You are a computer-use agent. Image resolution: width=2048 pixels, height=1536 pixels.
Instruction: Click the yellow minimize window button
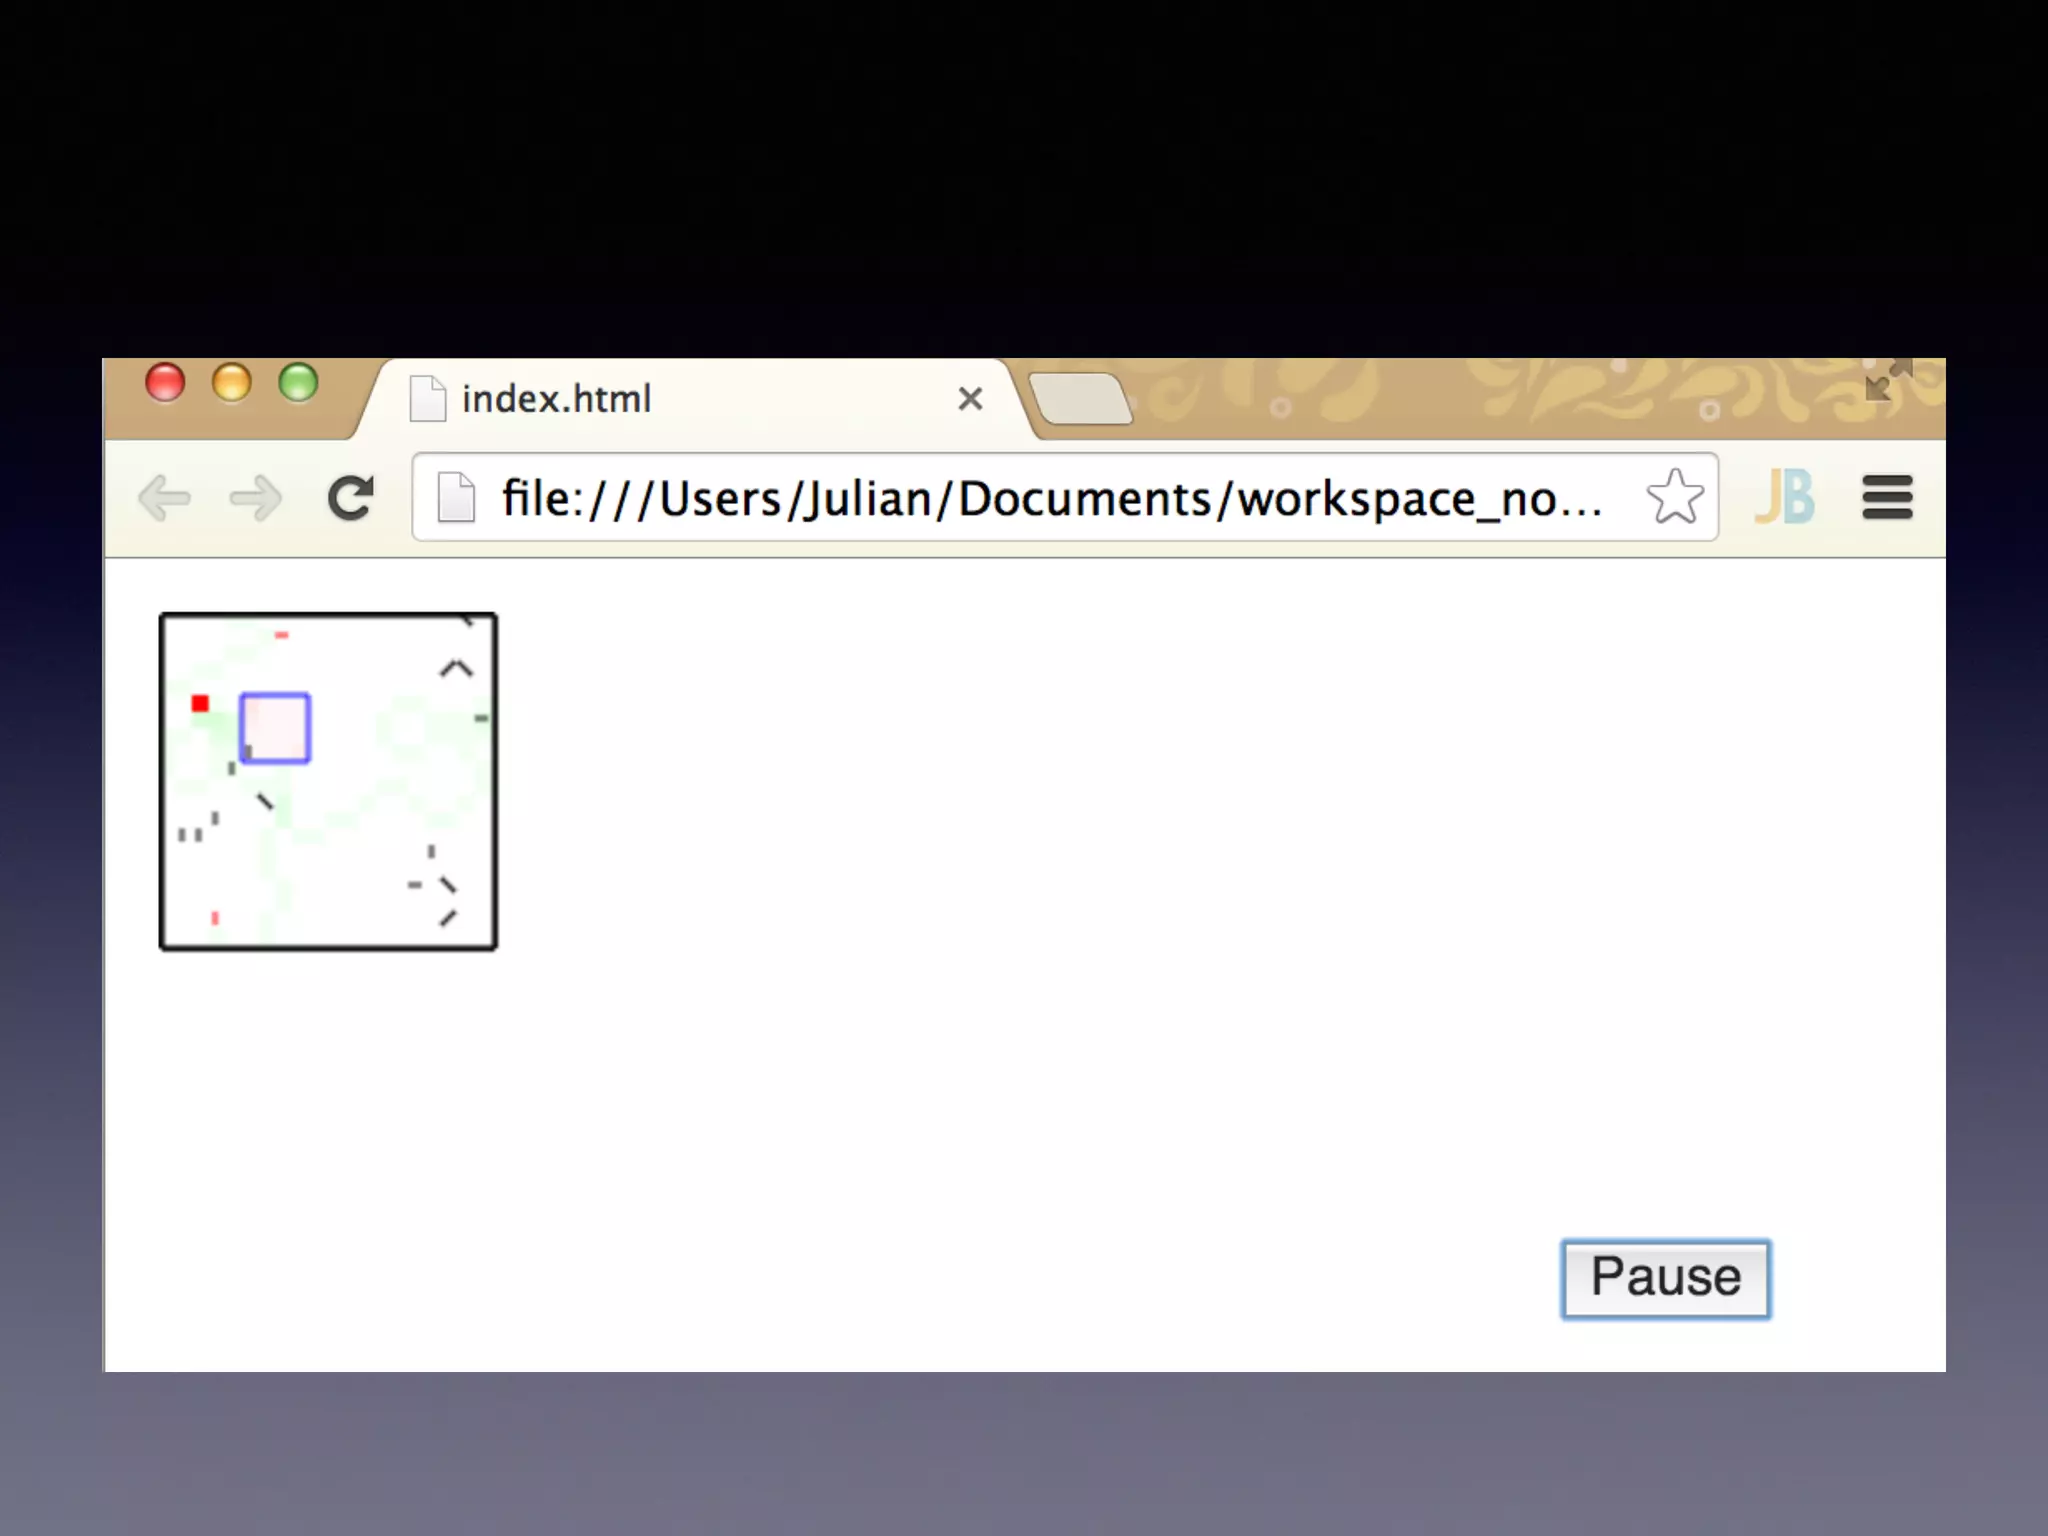pyautogui.click(x=232, y=383)
